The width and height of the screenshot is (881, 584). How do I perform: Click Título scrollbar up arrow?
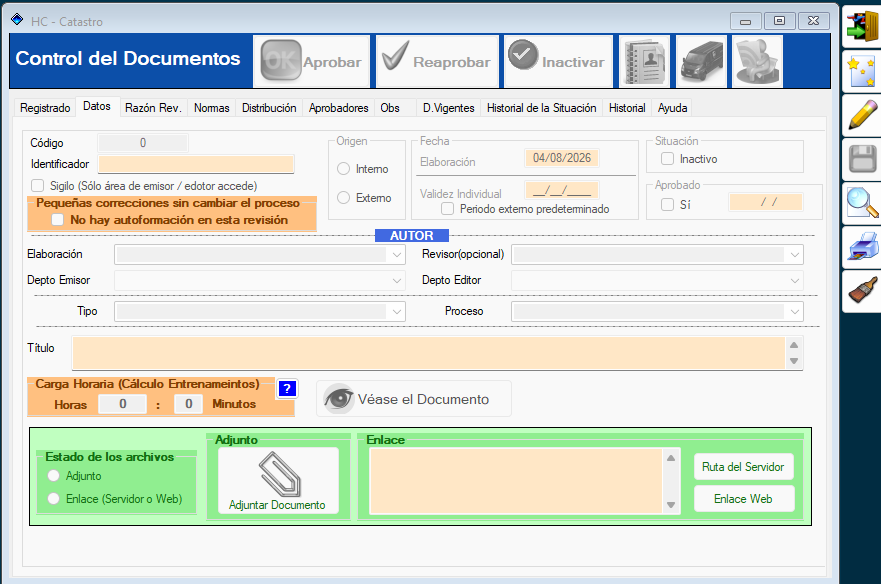click(794, 345)
